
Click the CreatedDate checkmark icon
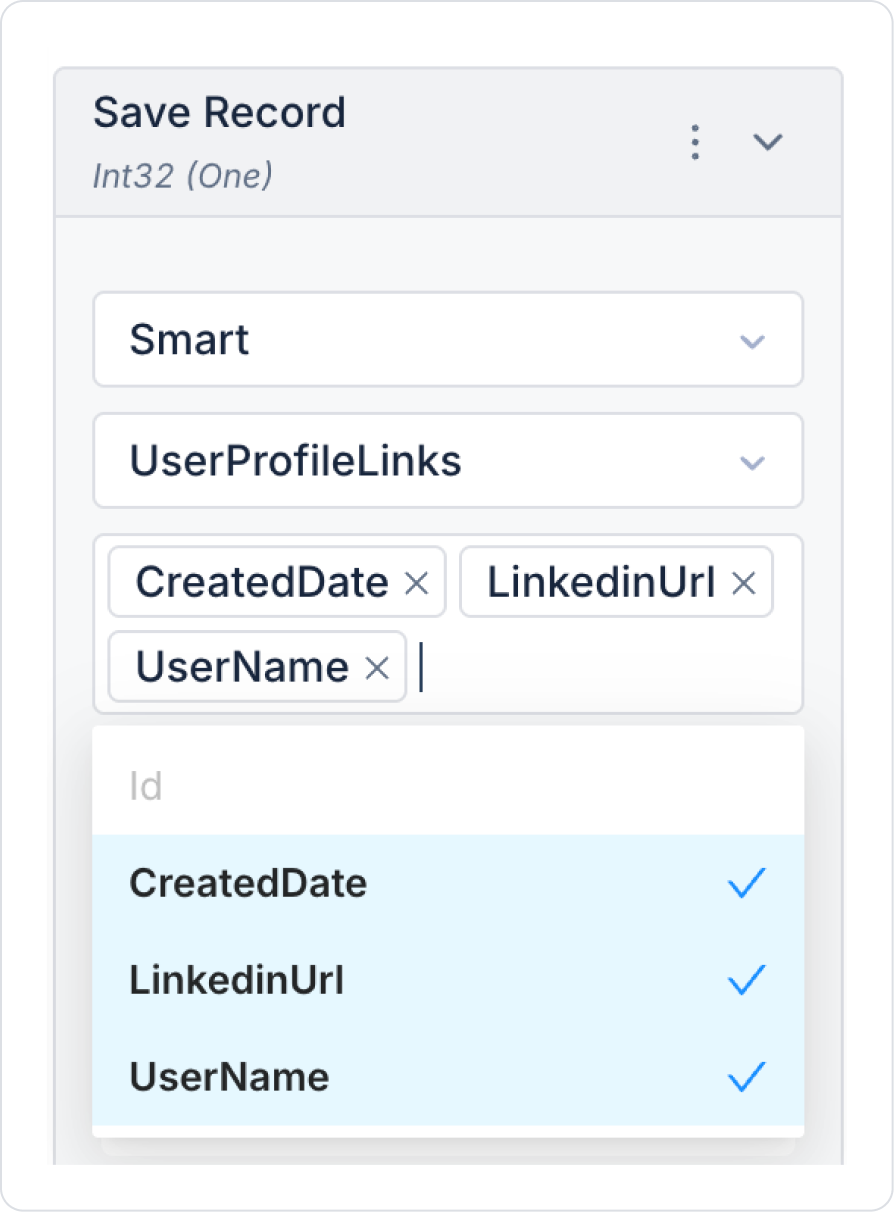[x=746, y=883]
